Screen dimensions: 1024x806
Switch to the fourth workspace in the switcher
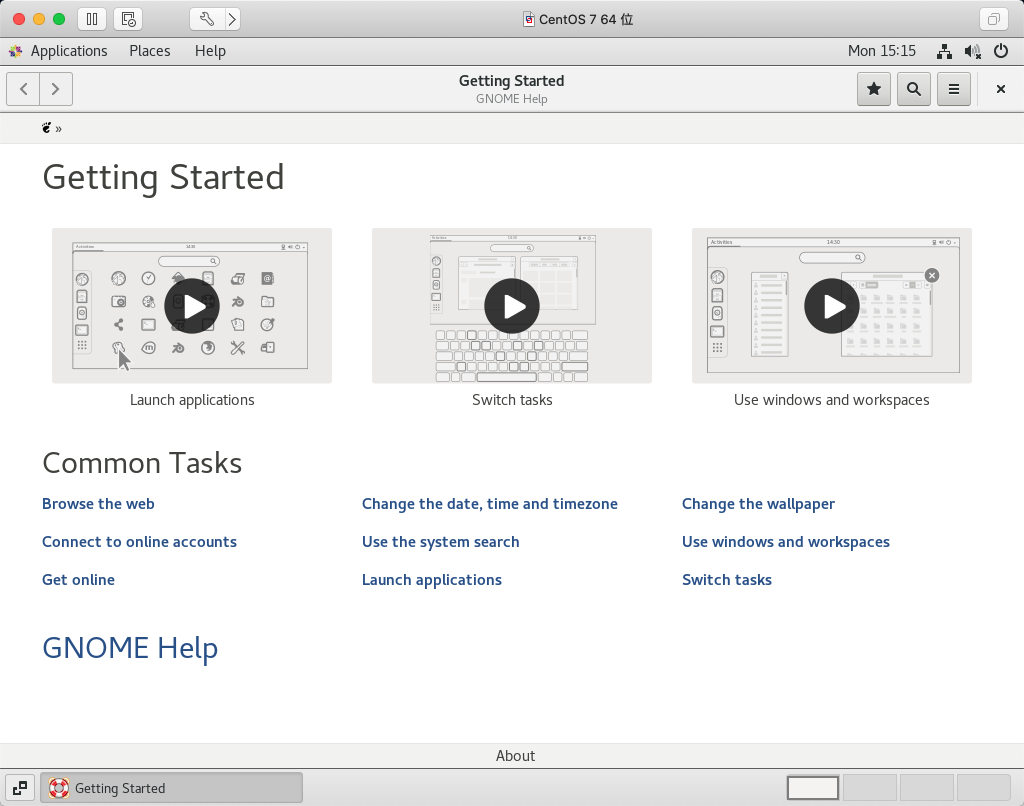click(x=984, y=788)
